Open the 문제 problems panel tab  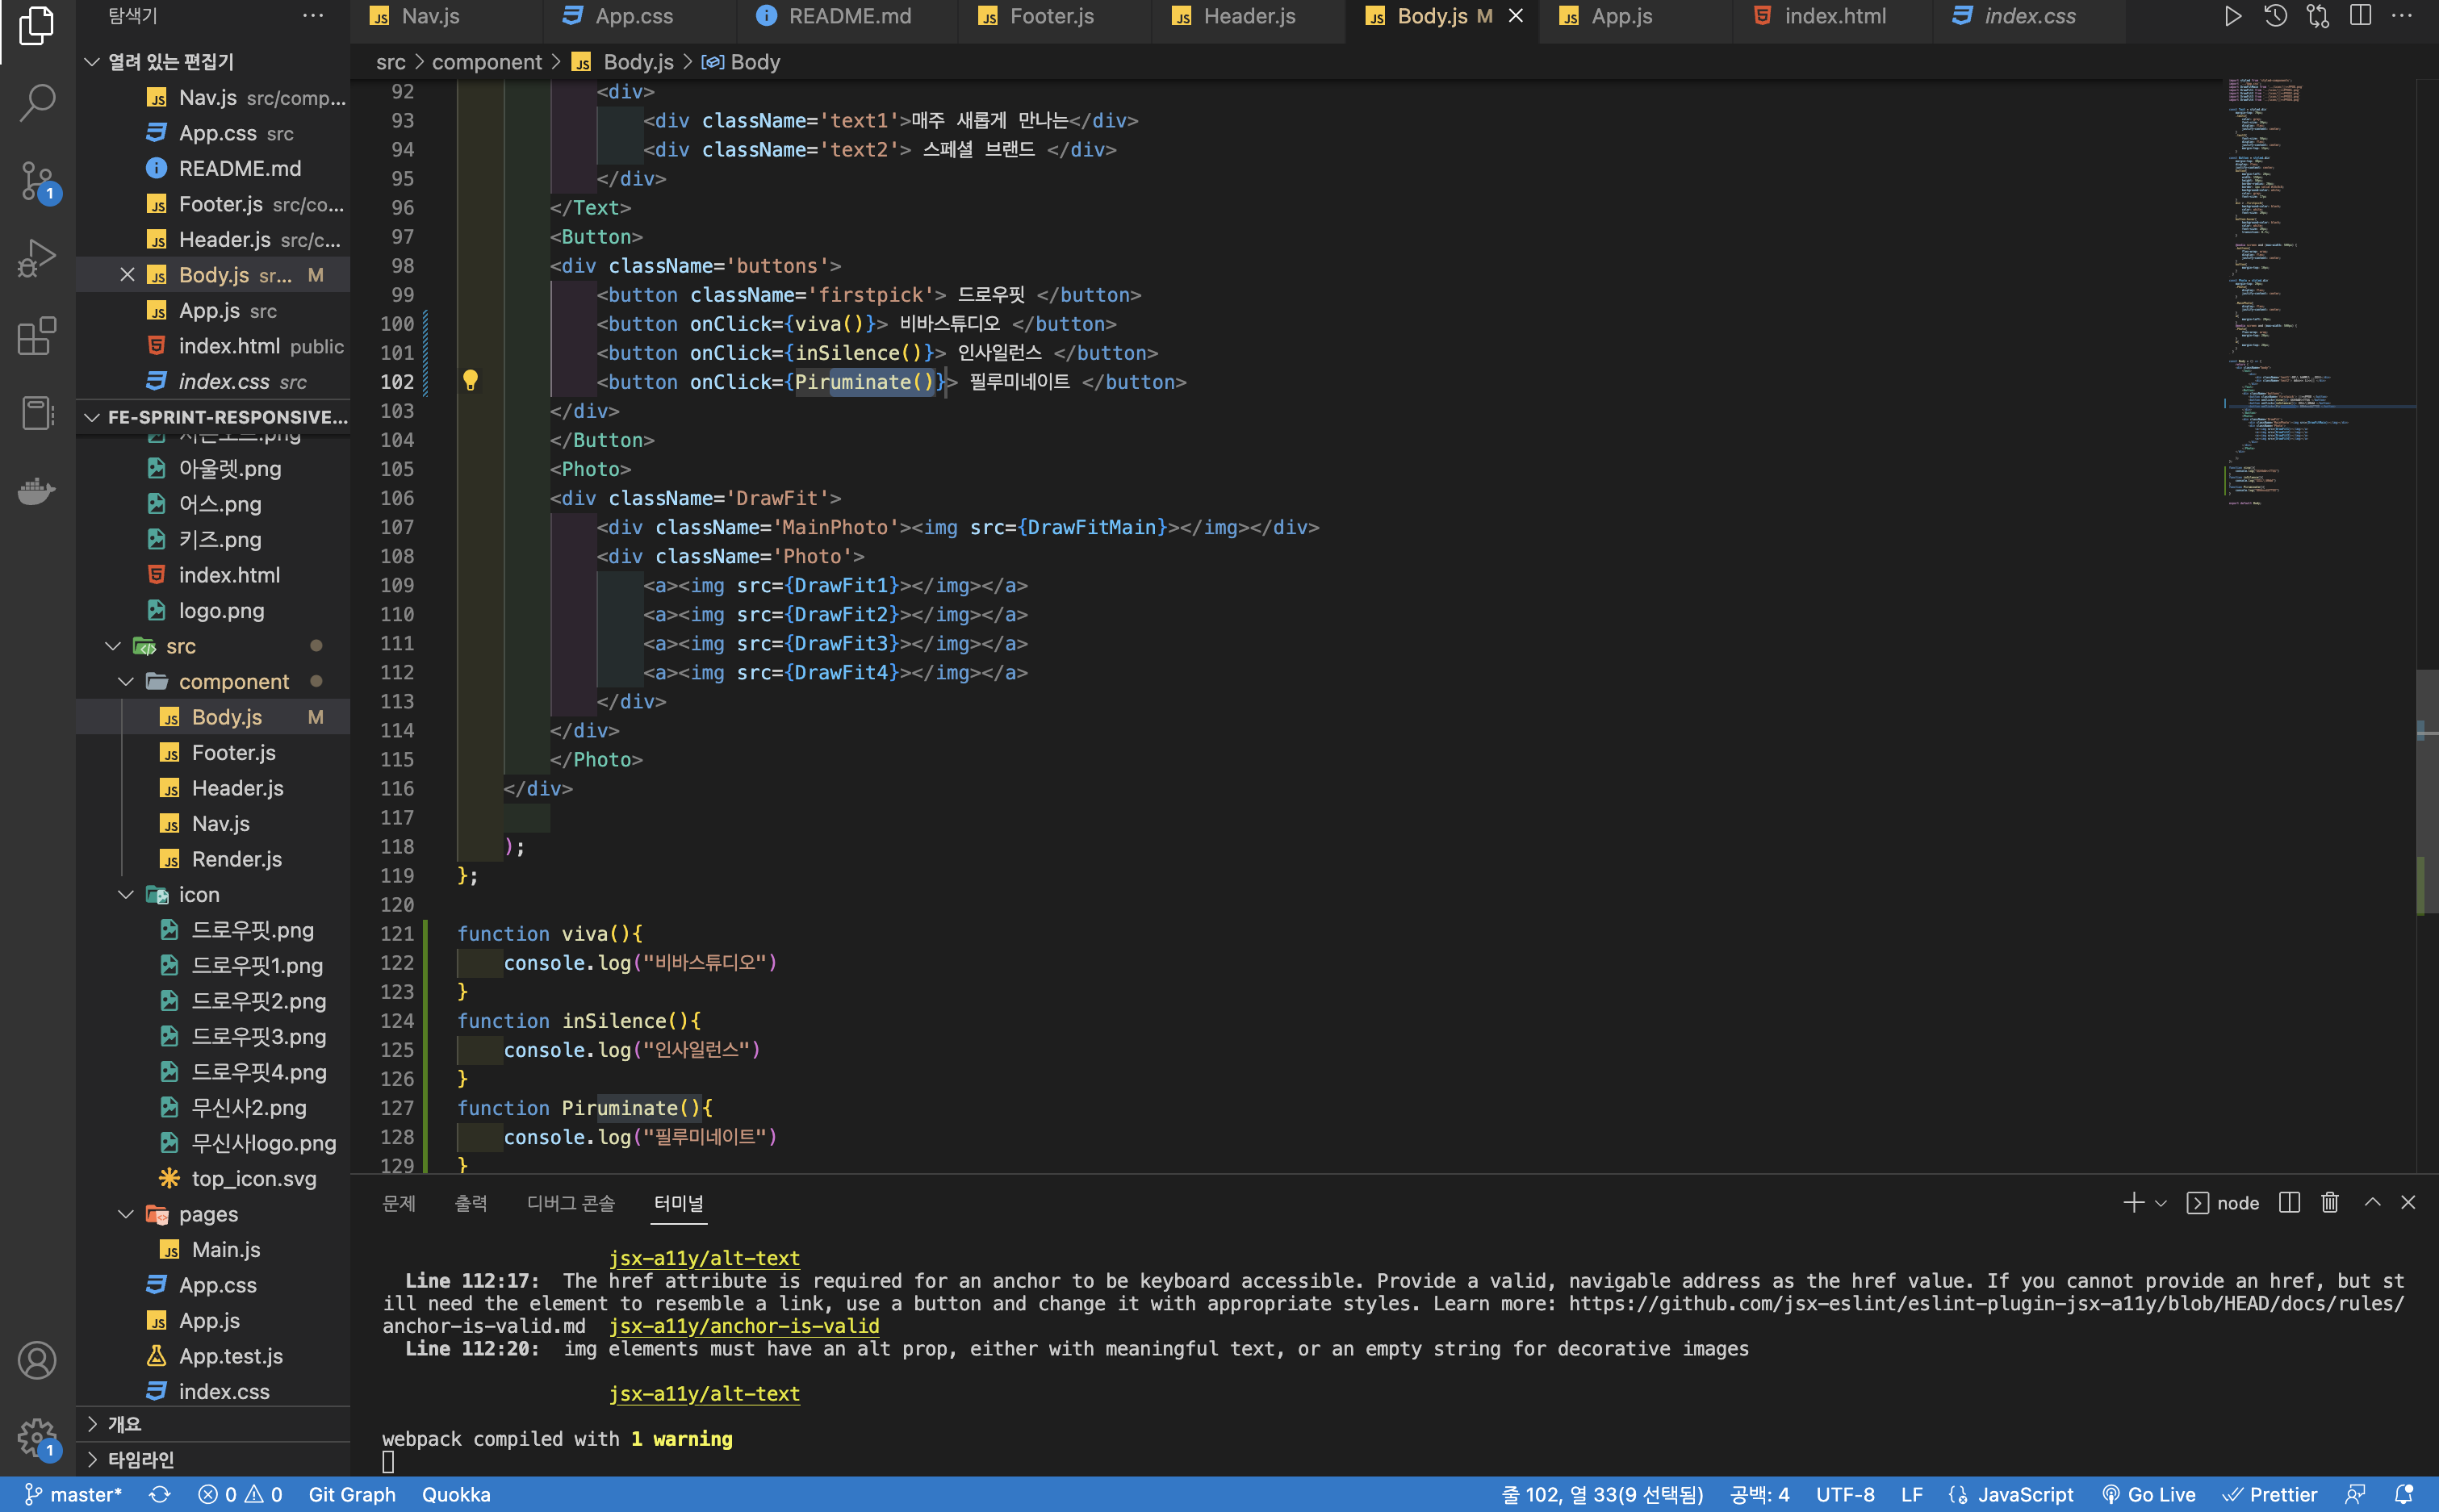(399, 1203)
